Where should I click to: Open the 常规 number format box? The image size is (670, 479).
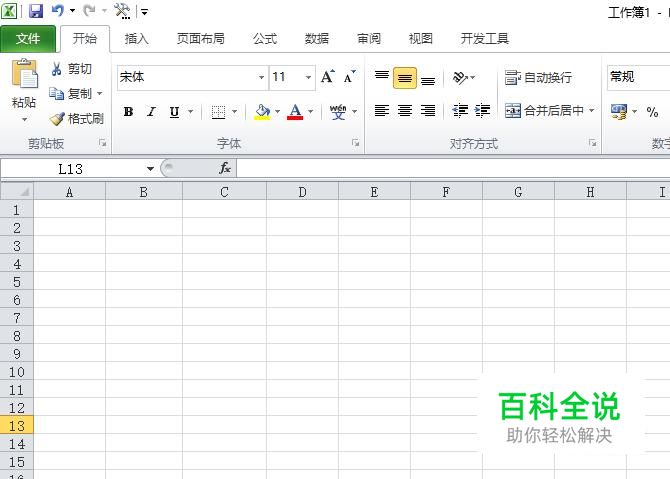point(638,78)
